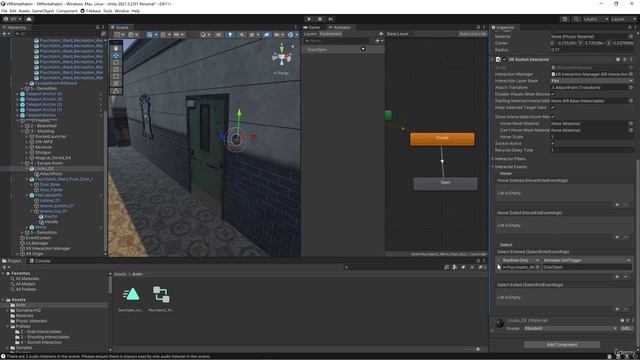The height and width of the screenshot is (360, 640).
Task: Open XR Socket Interactor preset icon
Action: point(625,60)
